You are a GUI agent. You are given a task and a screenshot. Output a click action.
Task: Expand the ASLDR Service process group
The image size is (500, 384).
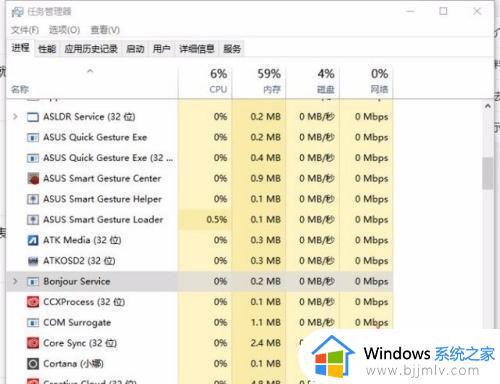[15, 117]
